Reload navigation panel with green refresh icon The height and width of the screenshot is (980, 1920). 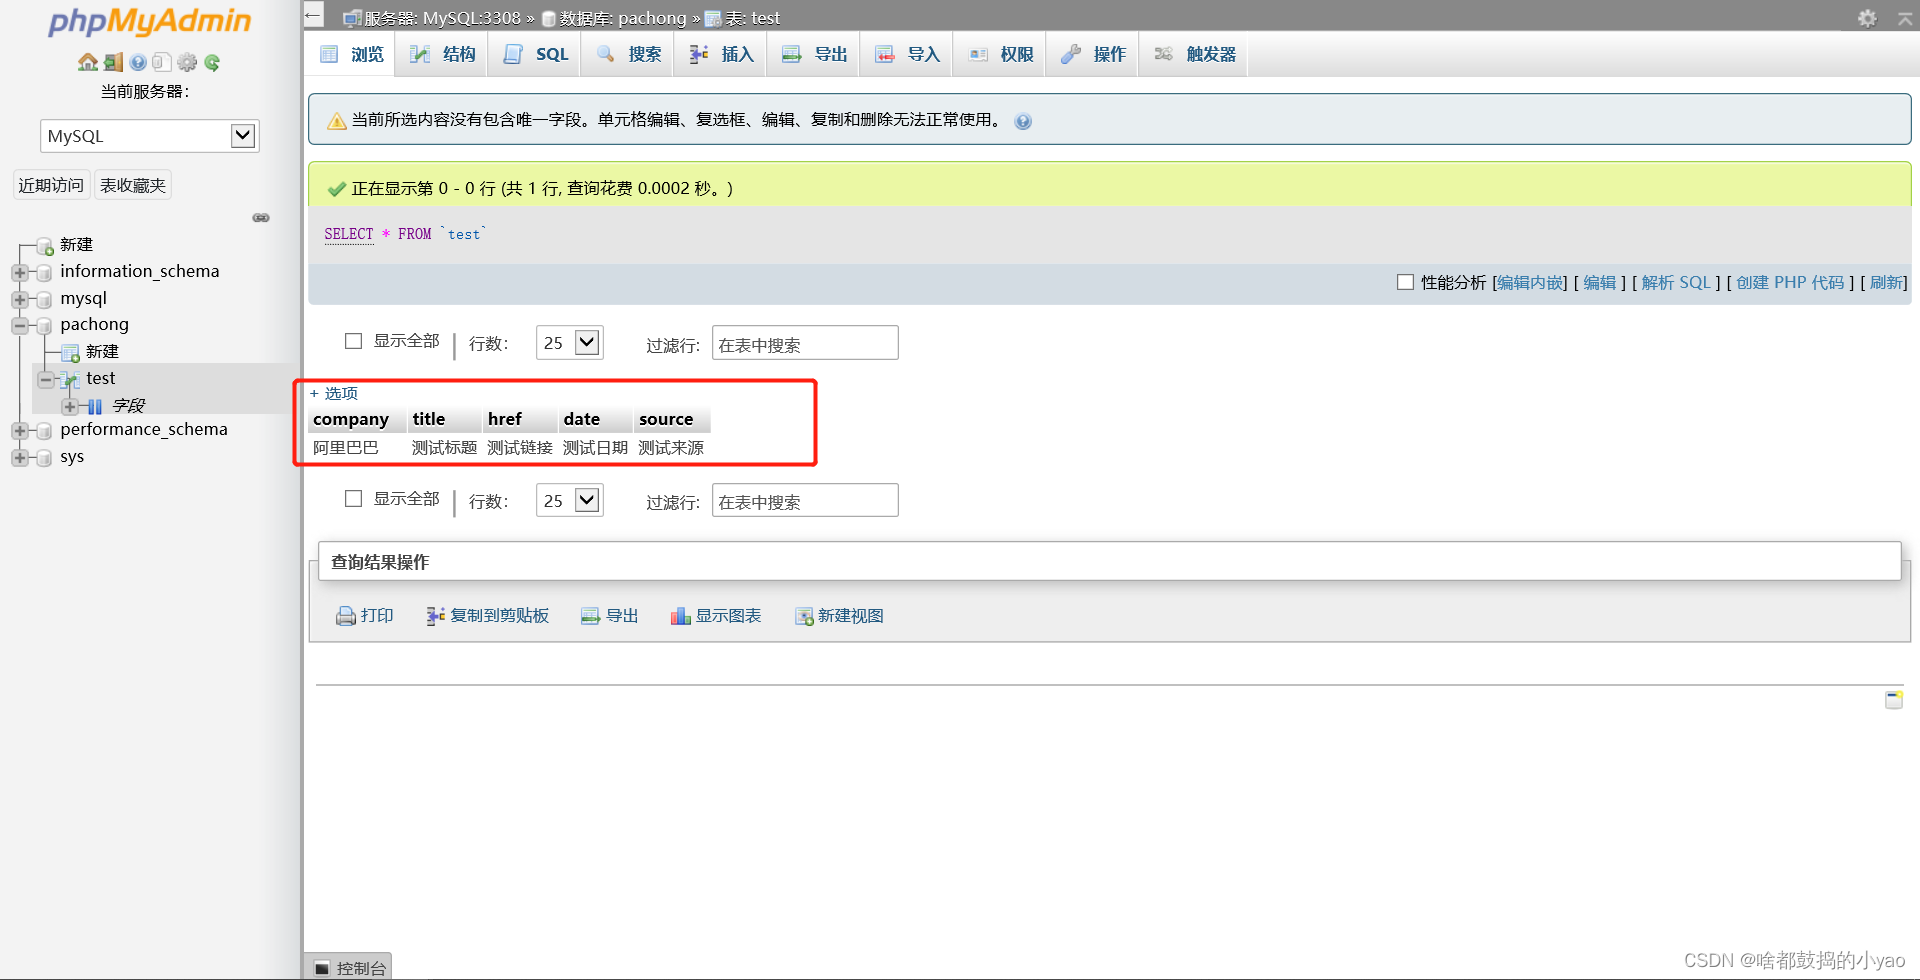point(212,62)
